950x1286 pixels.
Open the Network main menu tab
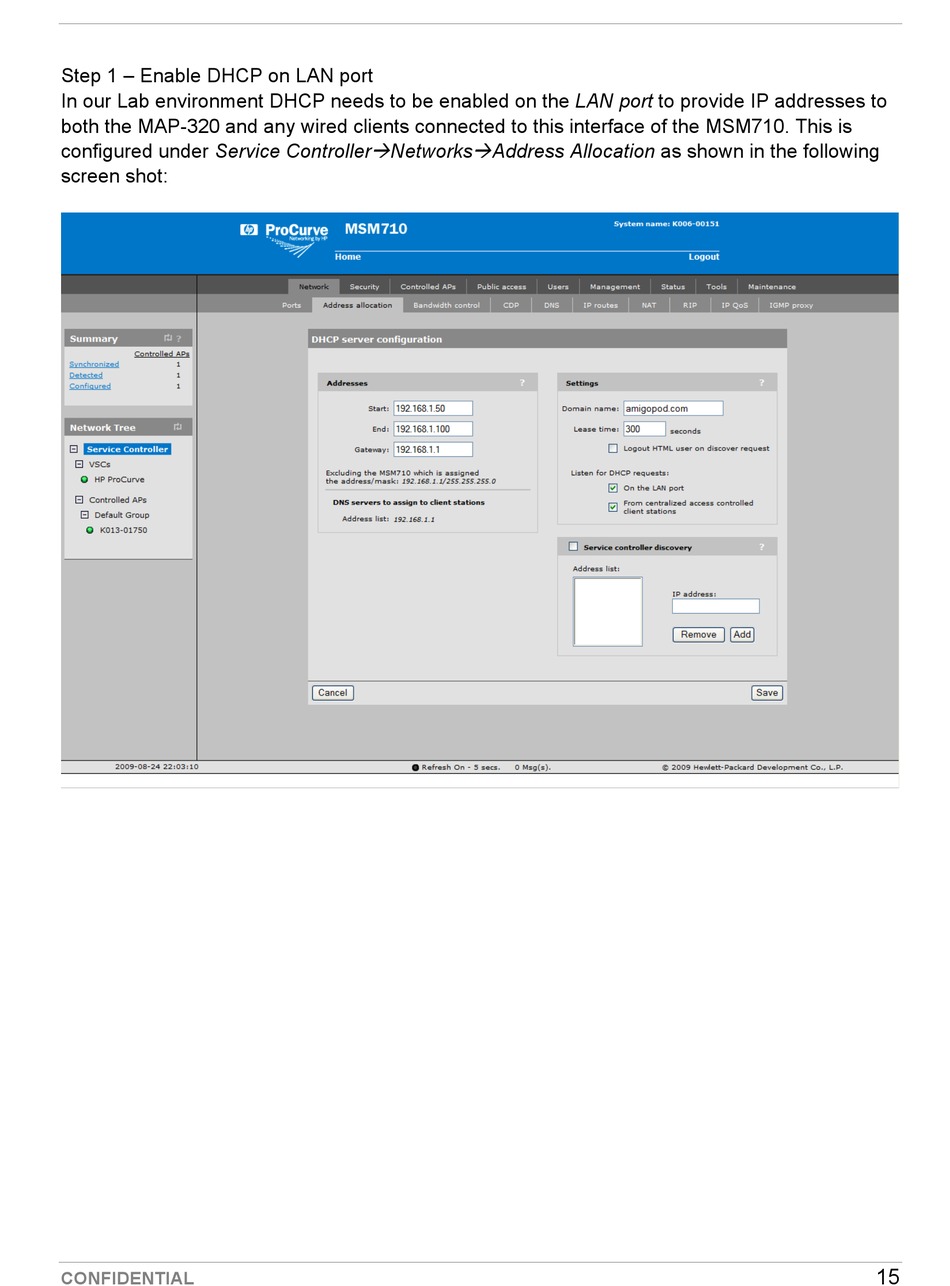314,287
